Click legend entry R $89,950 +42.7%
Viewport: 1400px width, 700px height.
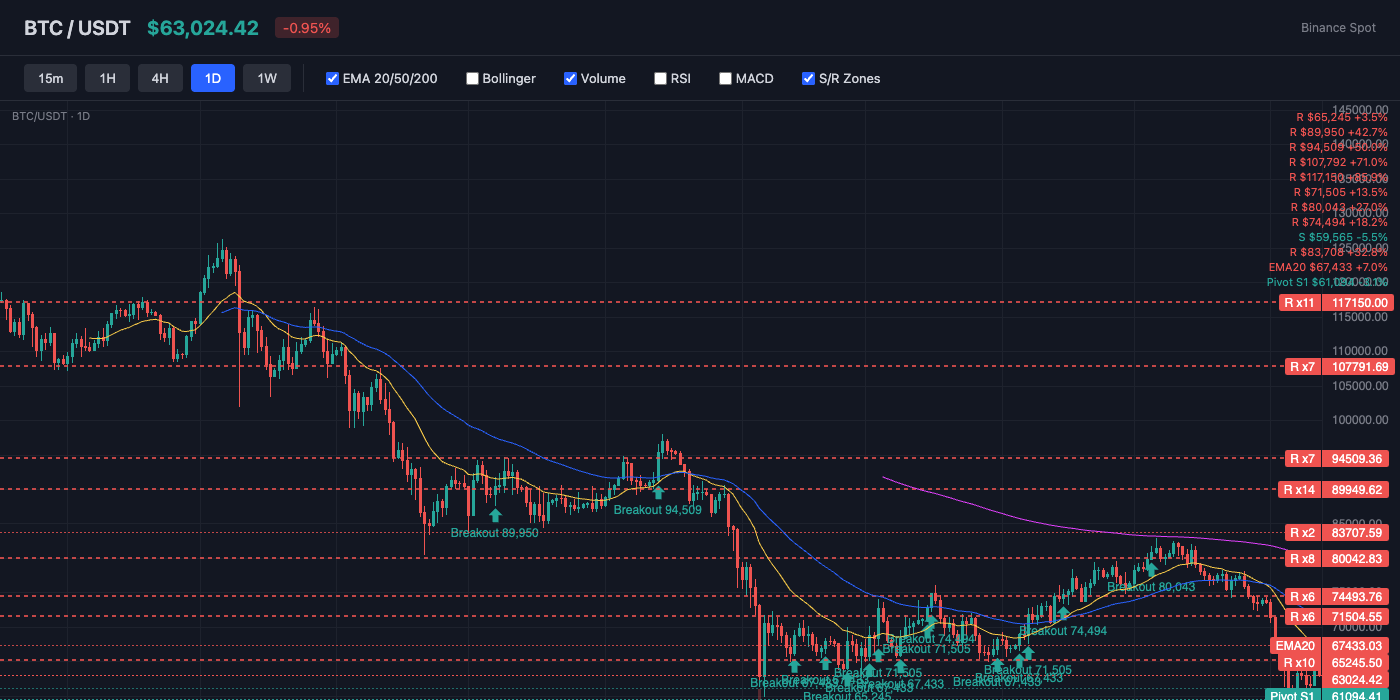click(1338, 132)
